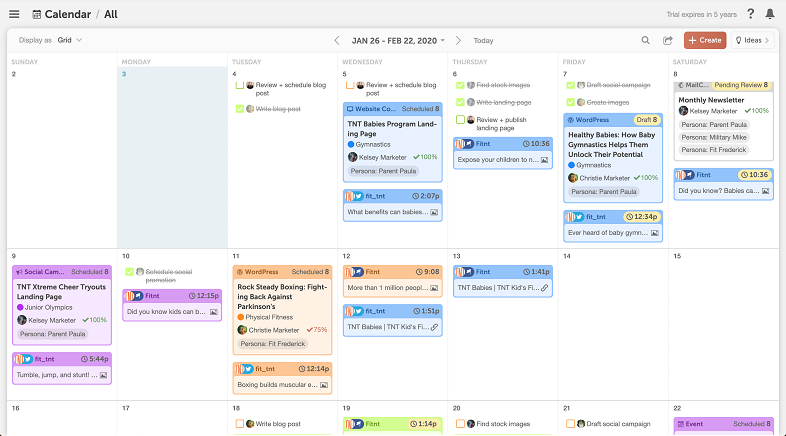Click the clock icon at 2:07p
Screen dimensions: 786x436
tap(415, 196)
